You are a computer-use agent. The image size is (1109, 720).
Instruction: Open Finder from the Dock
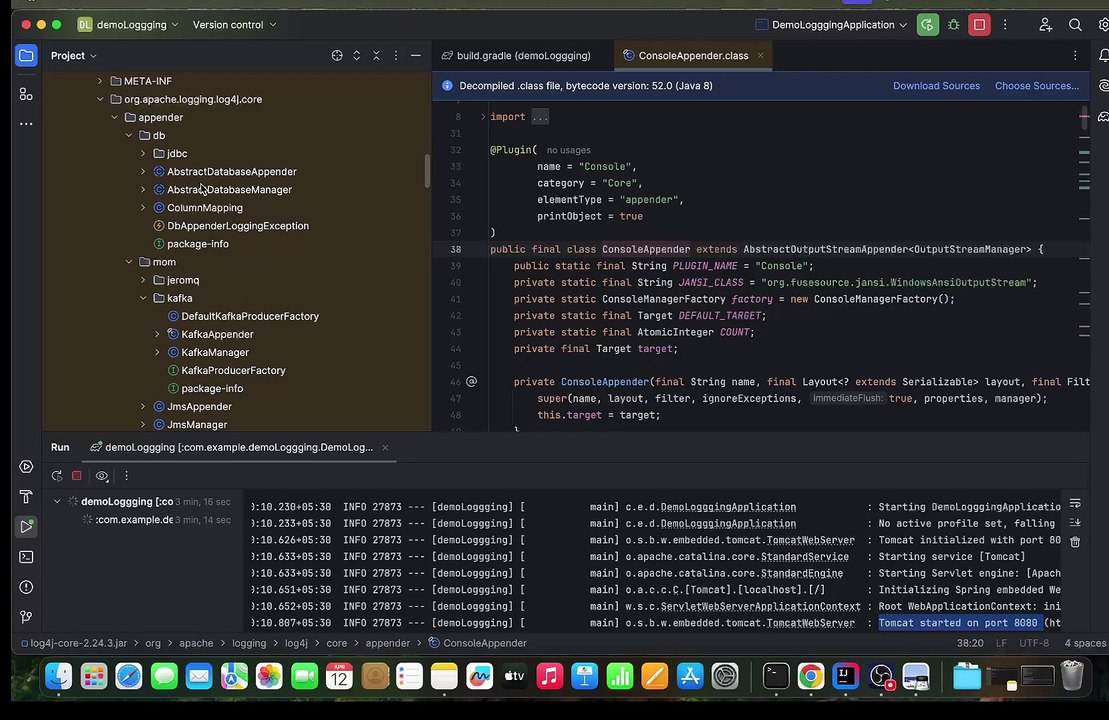click(59, 676)
